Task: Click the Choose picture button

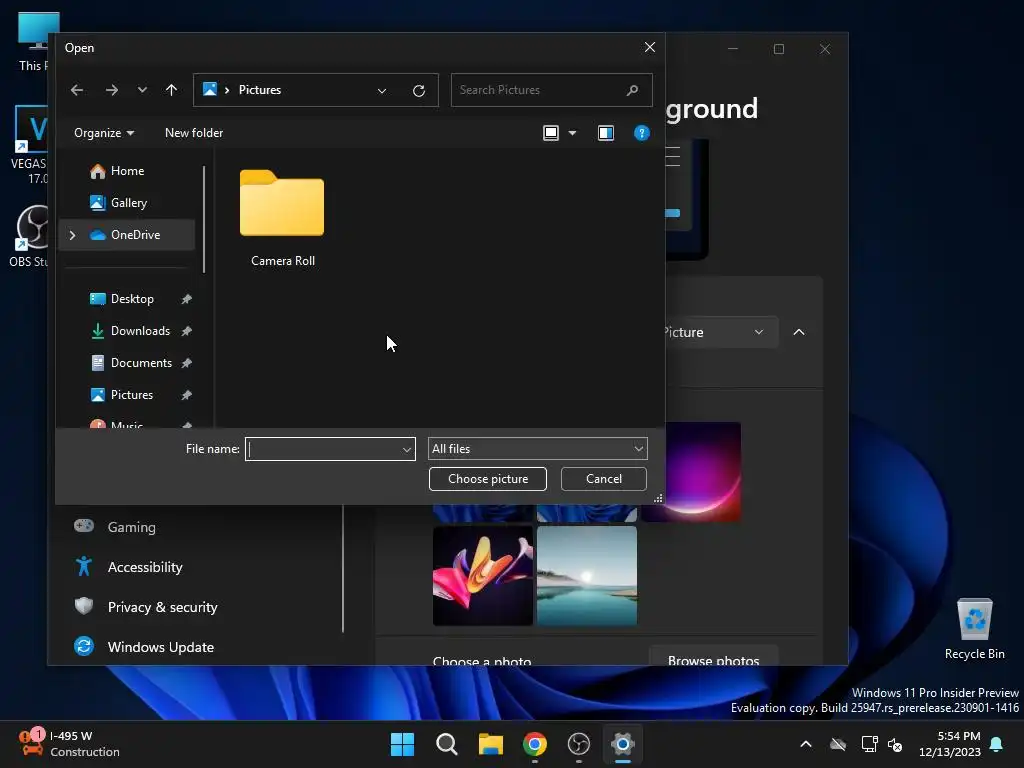Action: tap(488, 479)
